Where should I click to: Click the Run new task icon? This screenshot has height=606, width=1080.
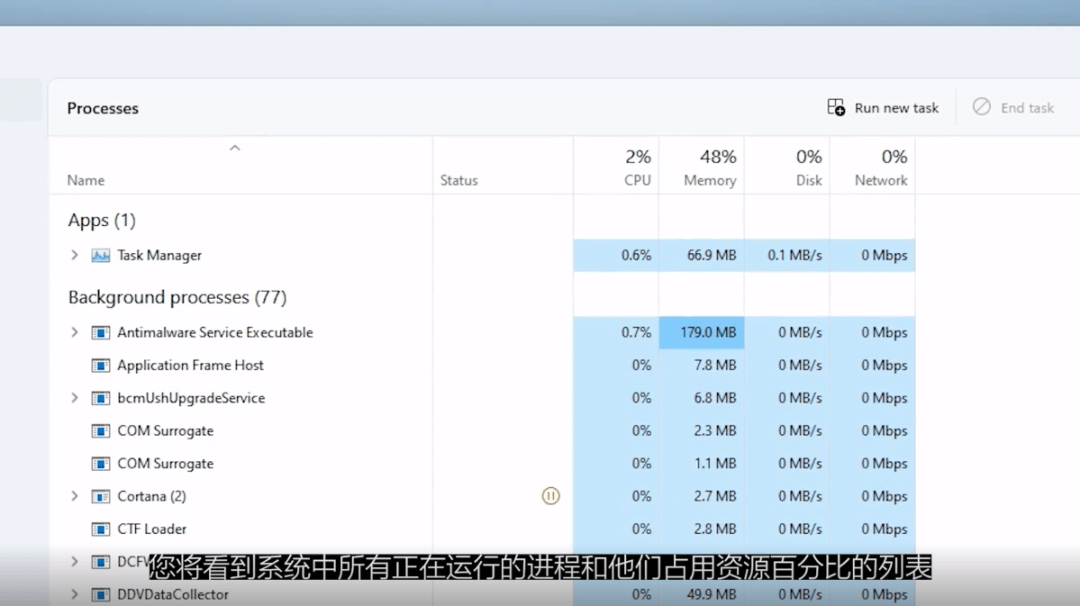(x=836, y=107)
